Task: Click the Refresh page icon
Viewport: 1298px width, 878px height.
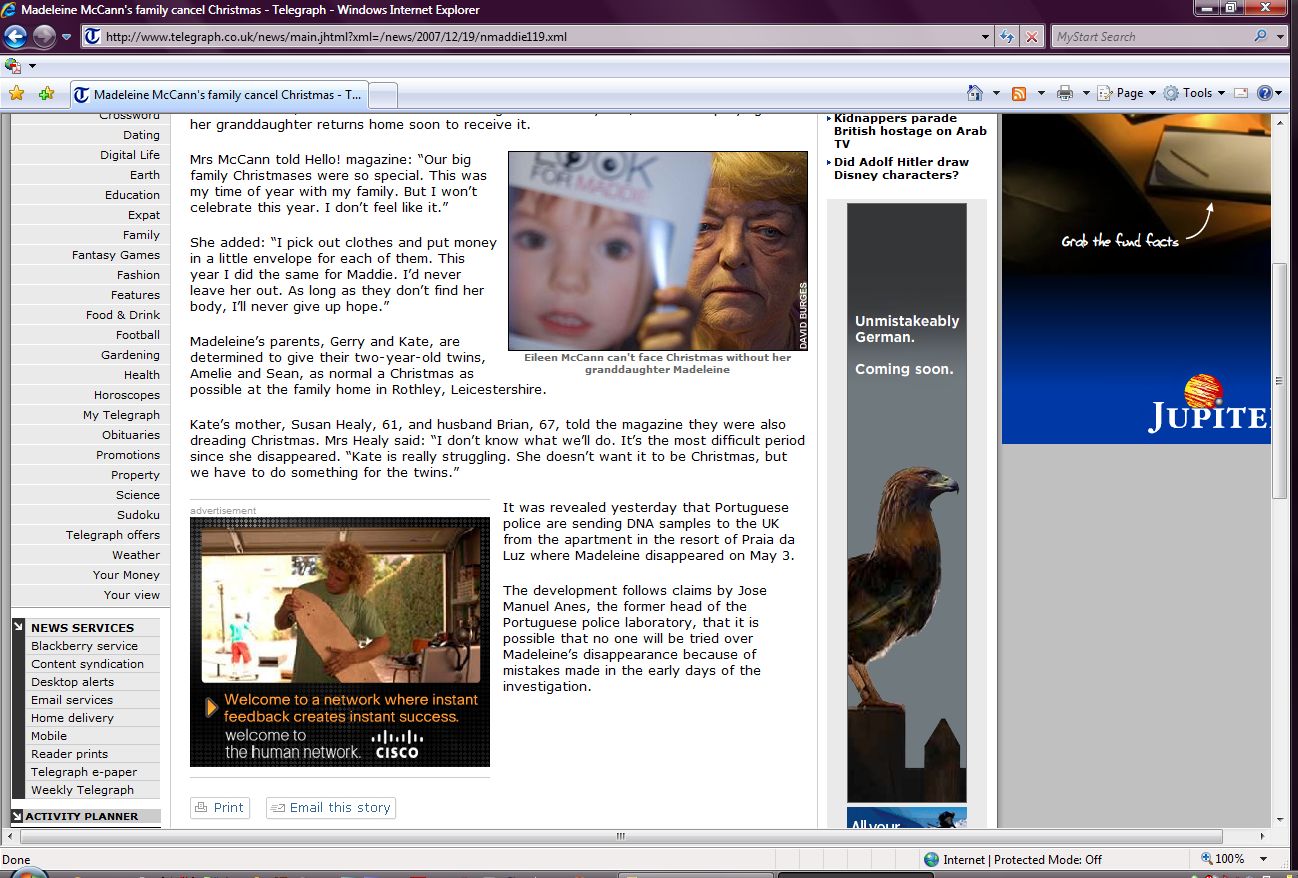Action: pos(1008,37)
